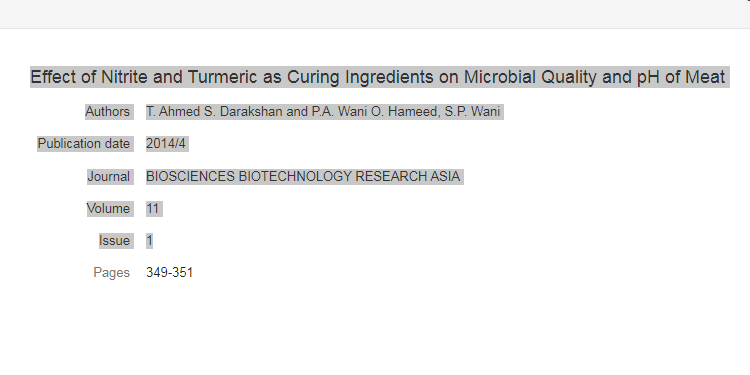Click the Volume label
This screenshot has height=375, width=750.
click(108, 209)
